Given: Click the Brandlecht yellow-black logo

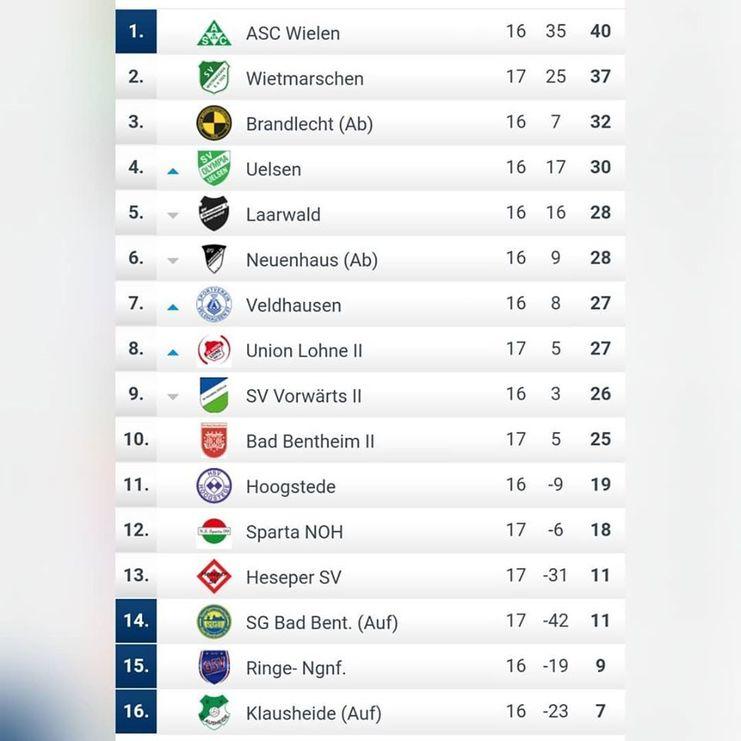Looking at the screenshot, I should (x=214, y=123).
